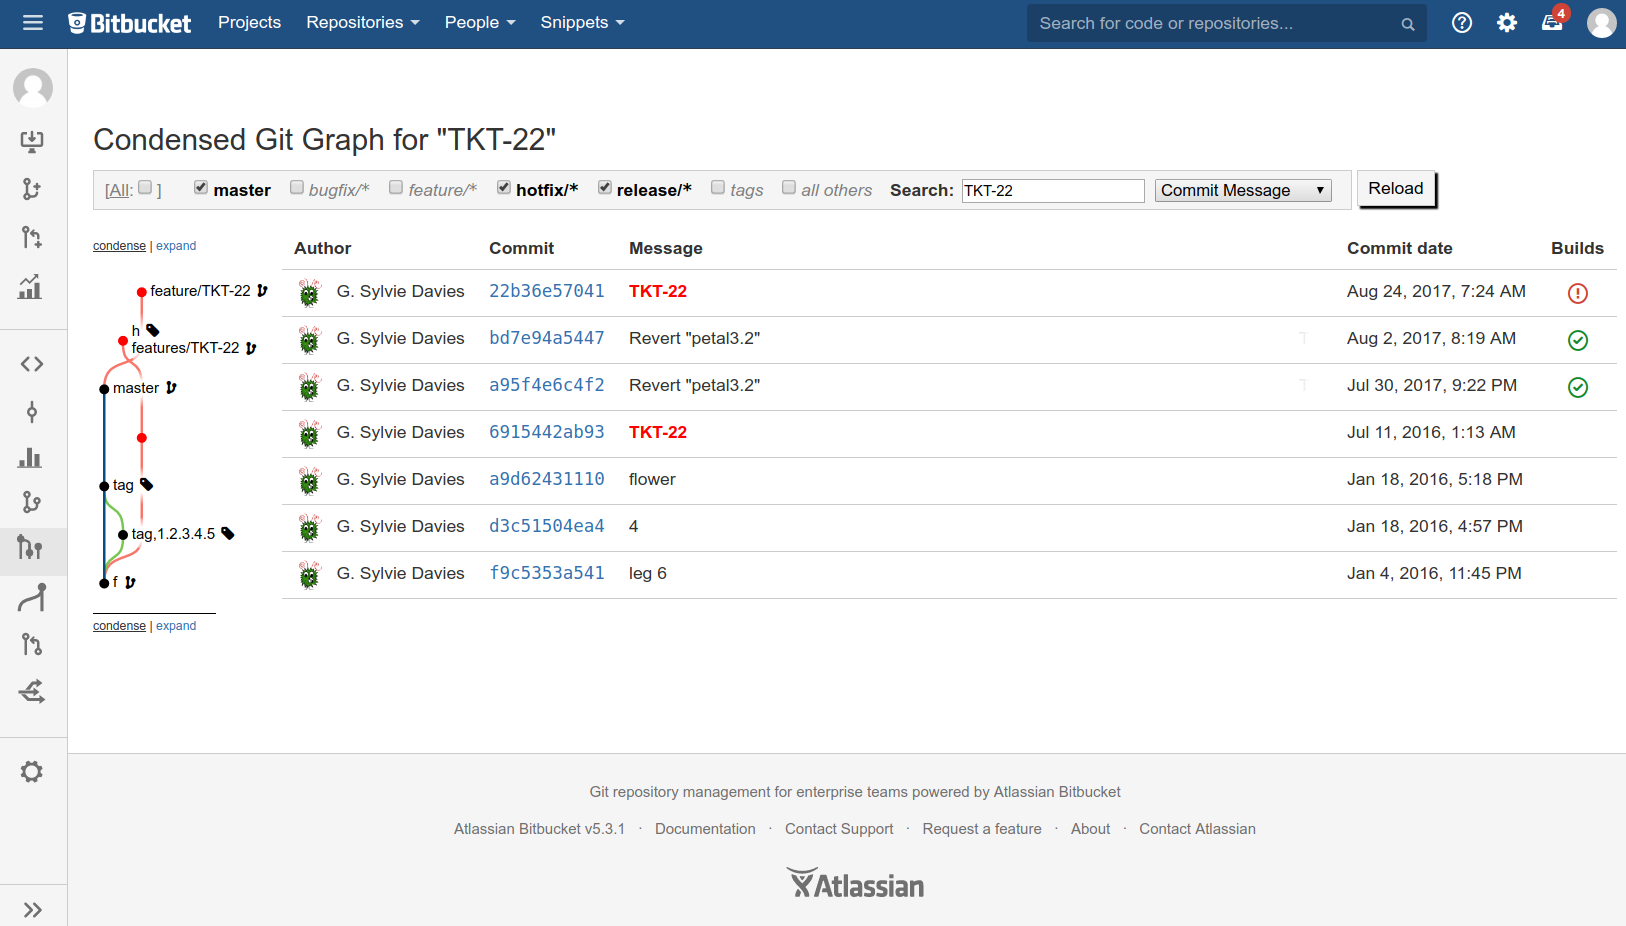
Task: Click the search magnifier icon
Action: tap(1407, 24)
